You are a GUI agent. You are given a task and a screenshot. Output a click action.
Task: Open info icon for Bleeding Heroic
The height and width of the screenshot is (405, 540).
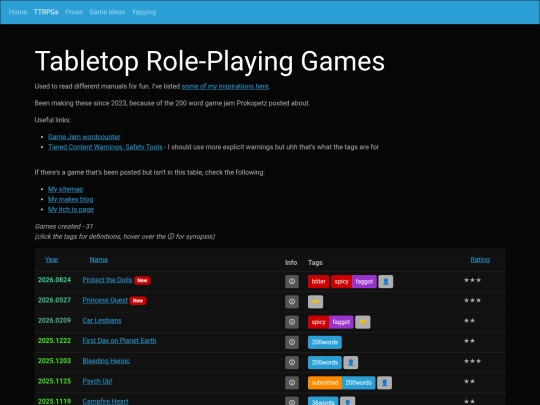pos(292,362)
